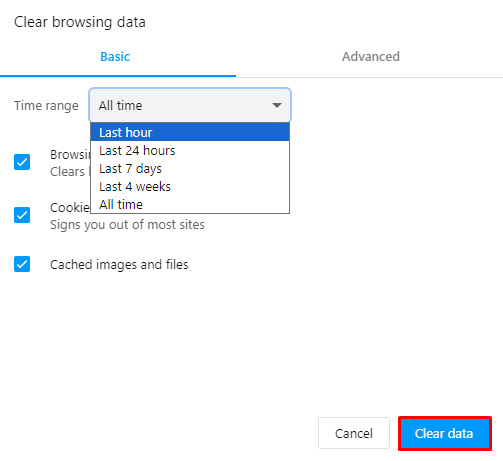Click the Cancel button

click(x=354, y=433)
